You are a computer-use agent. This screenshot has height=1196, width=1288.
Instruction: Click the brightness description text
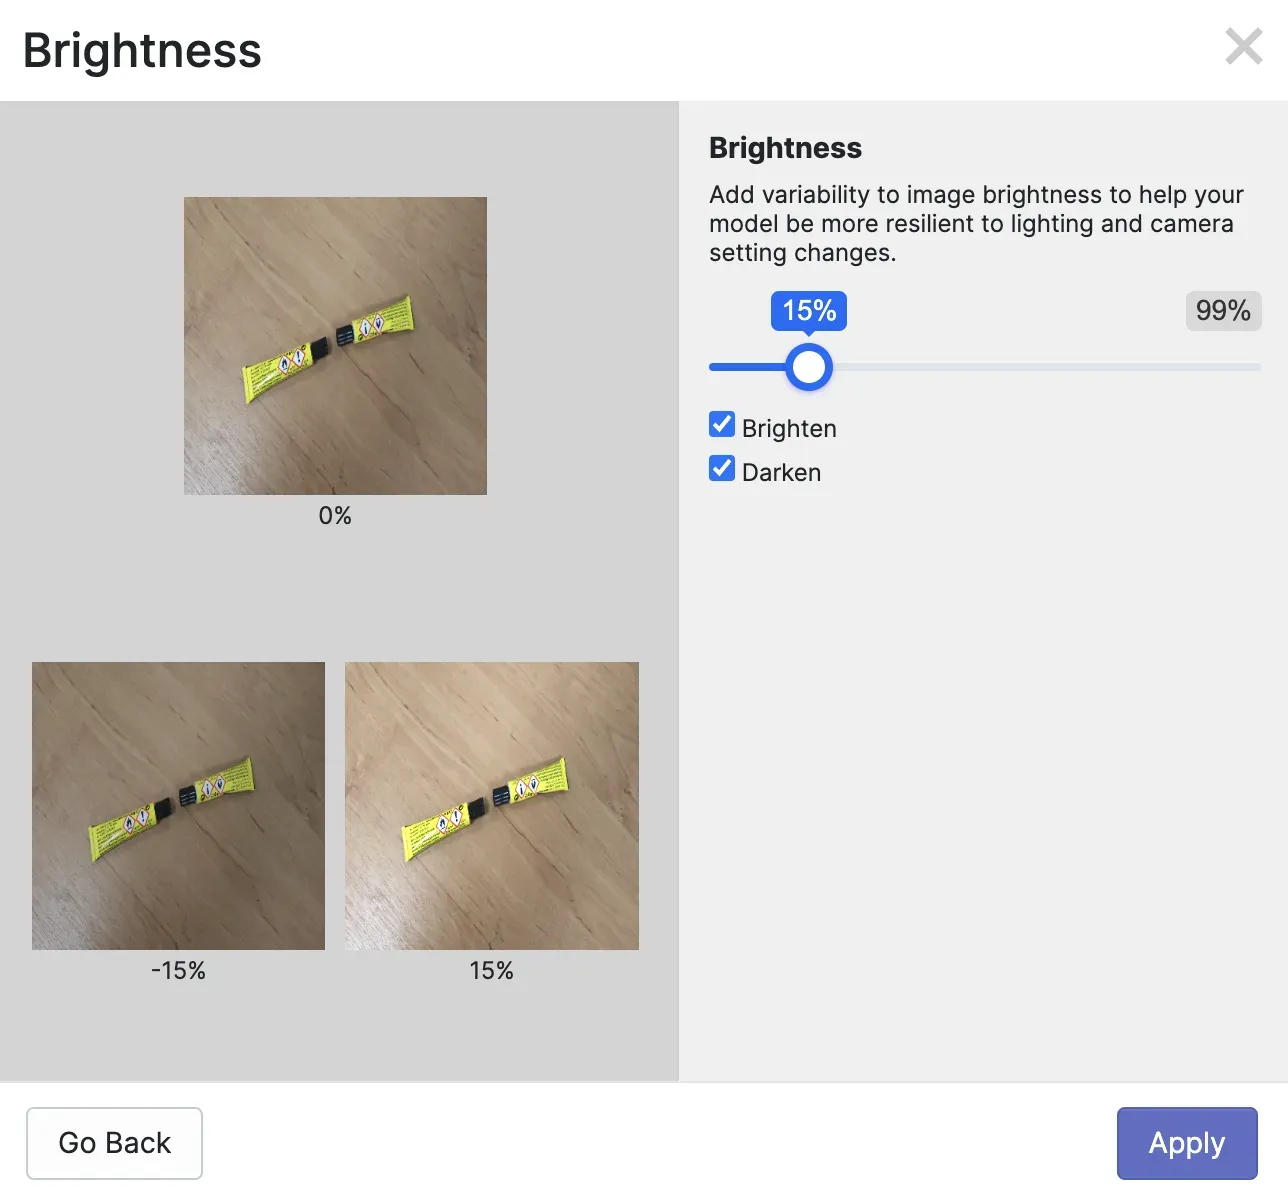[975, 224]
